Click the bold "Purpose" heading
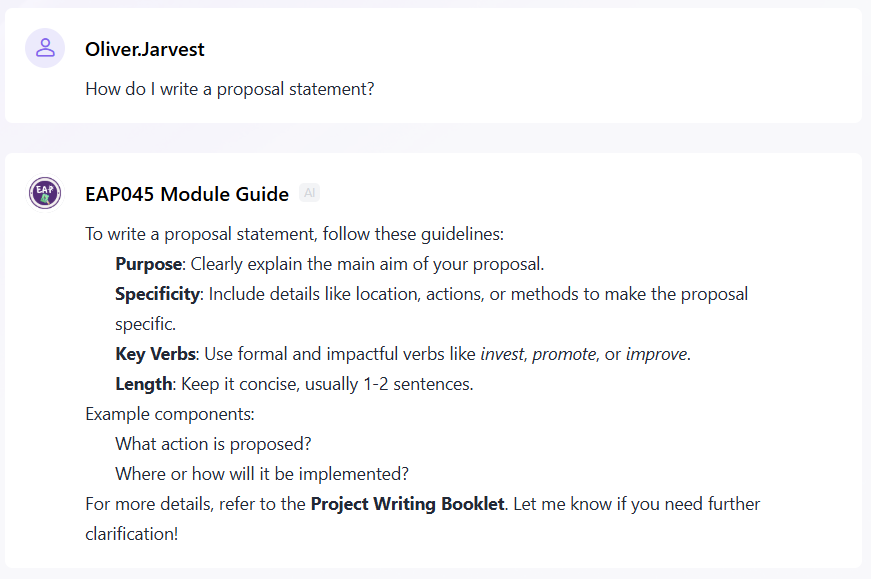Screen dimensions: 871x579 click(149, 265)
